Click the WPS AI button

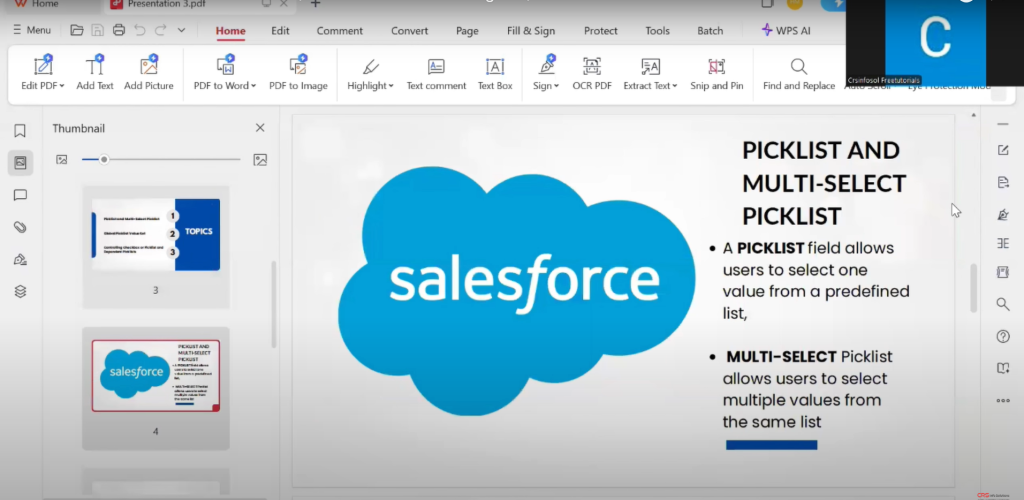[786, 31]
